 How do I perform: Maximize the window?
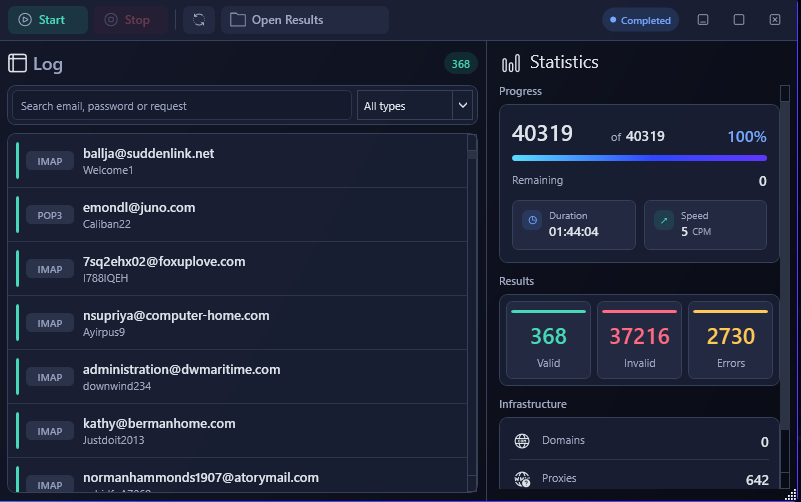point(739,20)
